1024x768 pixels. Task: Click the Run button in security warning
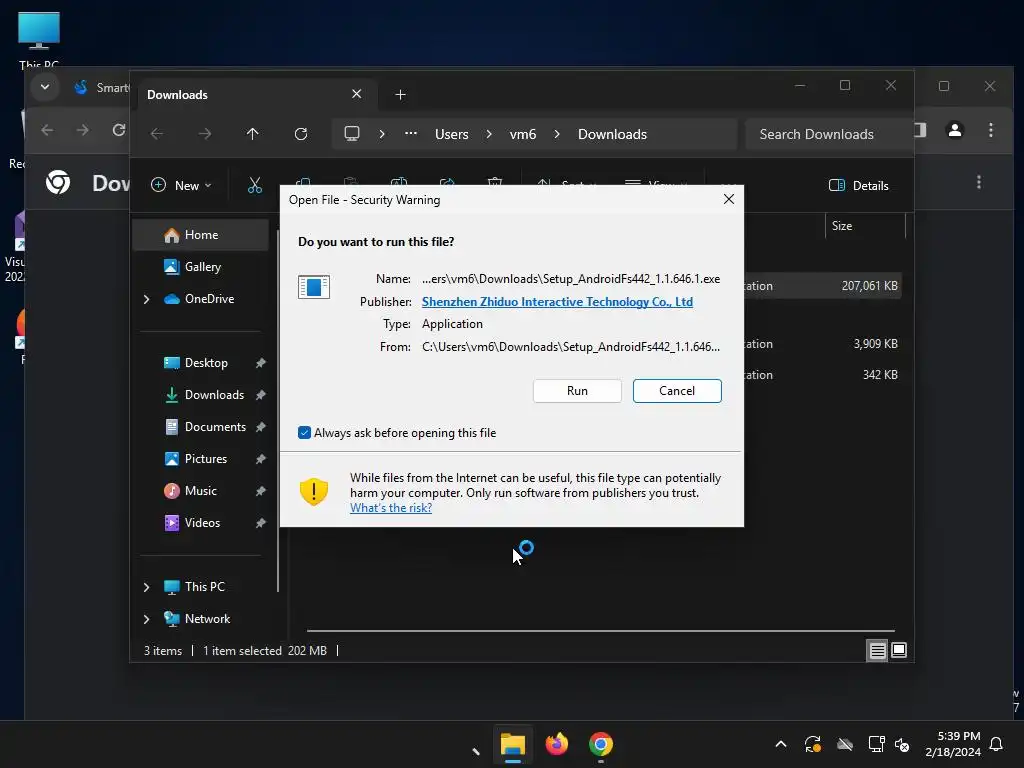(x=577, y=391)
